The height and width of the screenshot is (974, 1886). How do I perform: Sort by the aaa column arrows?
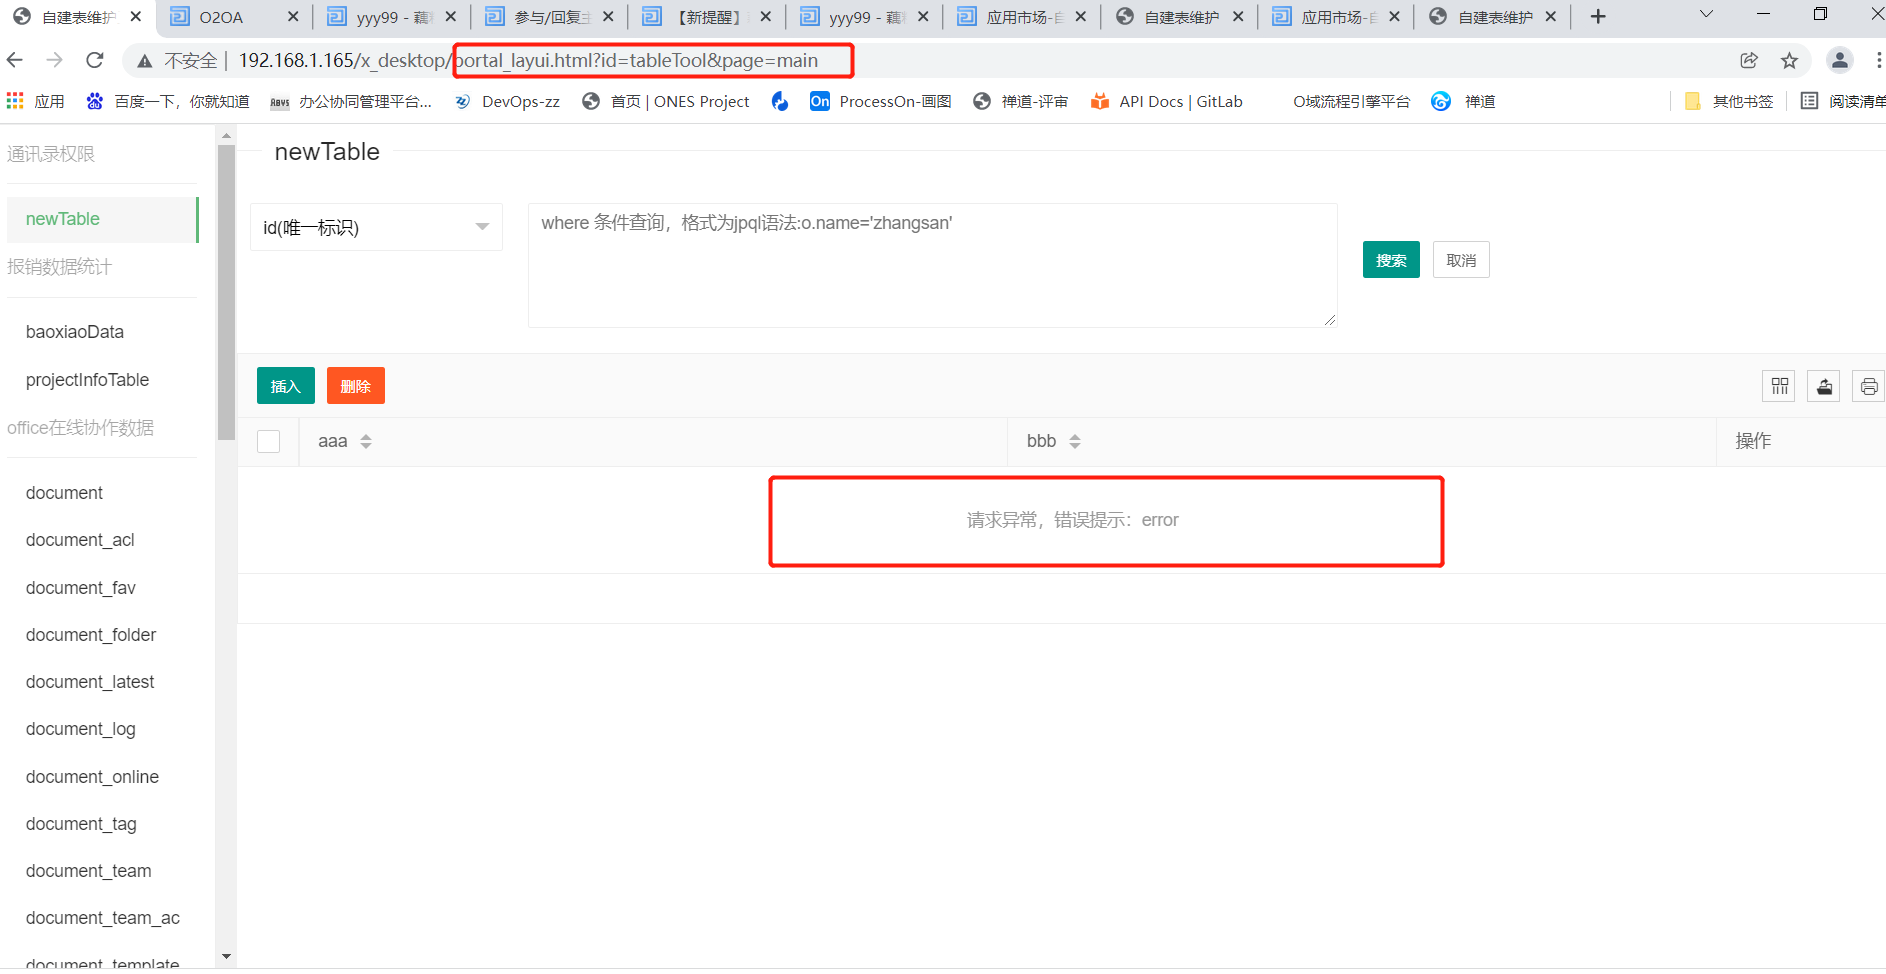tap(366, 441)
